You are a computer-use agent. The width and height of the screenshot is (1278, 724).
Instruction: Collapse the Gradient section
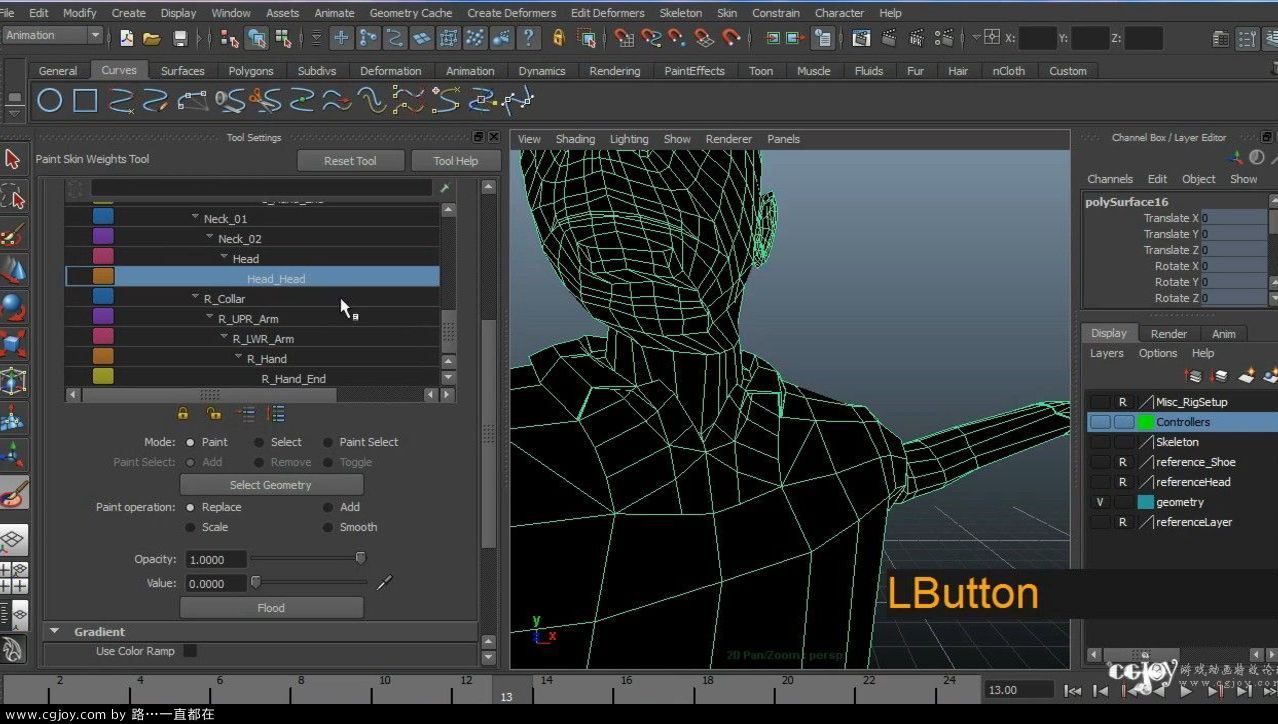54,632
